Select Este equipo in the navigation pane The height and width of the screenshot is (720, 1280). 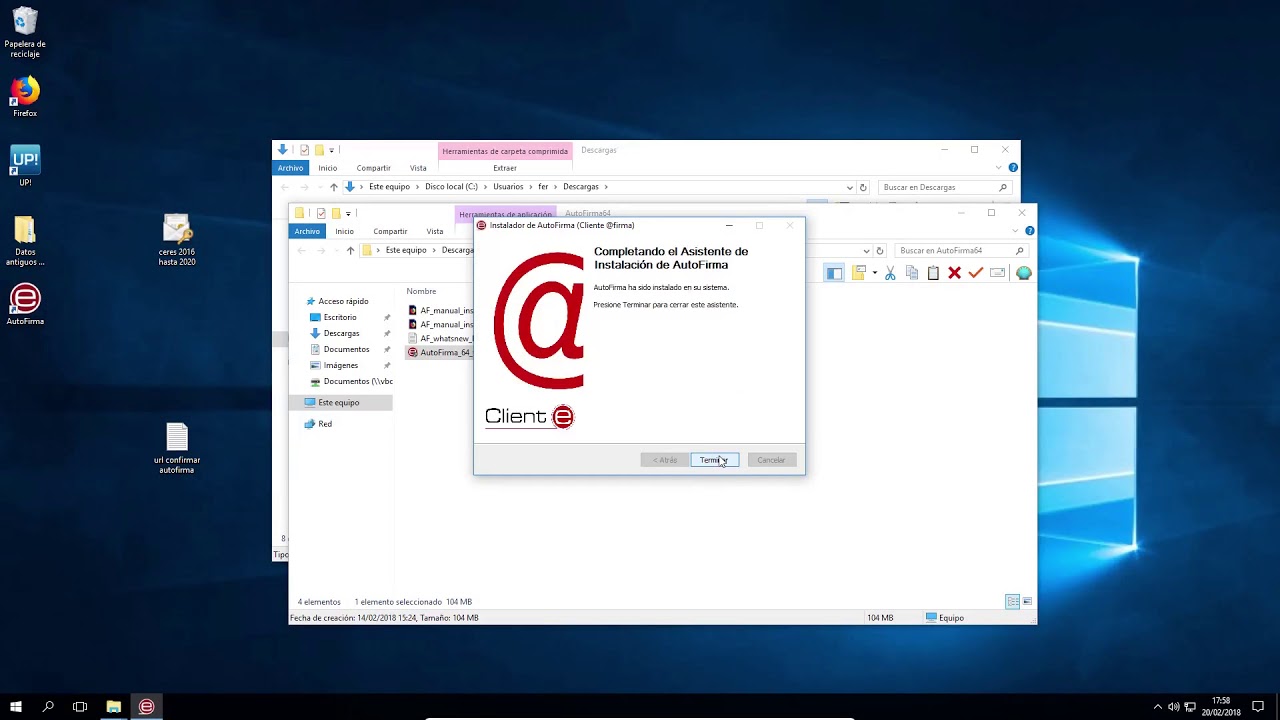pos(338,402)
